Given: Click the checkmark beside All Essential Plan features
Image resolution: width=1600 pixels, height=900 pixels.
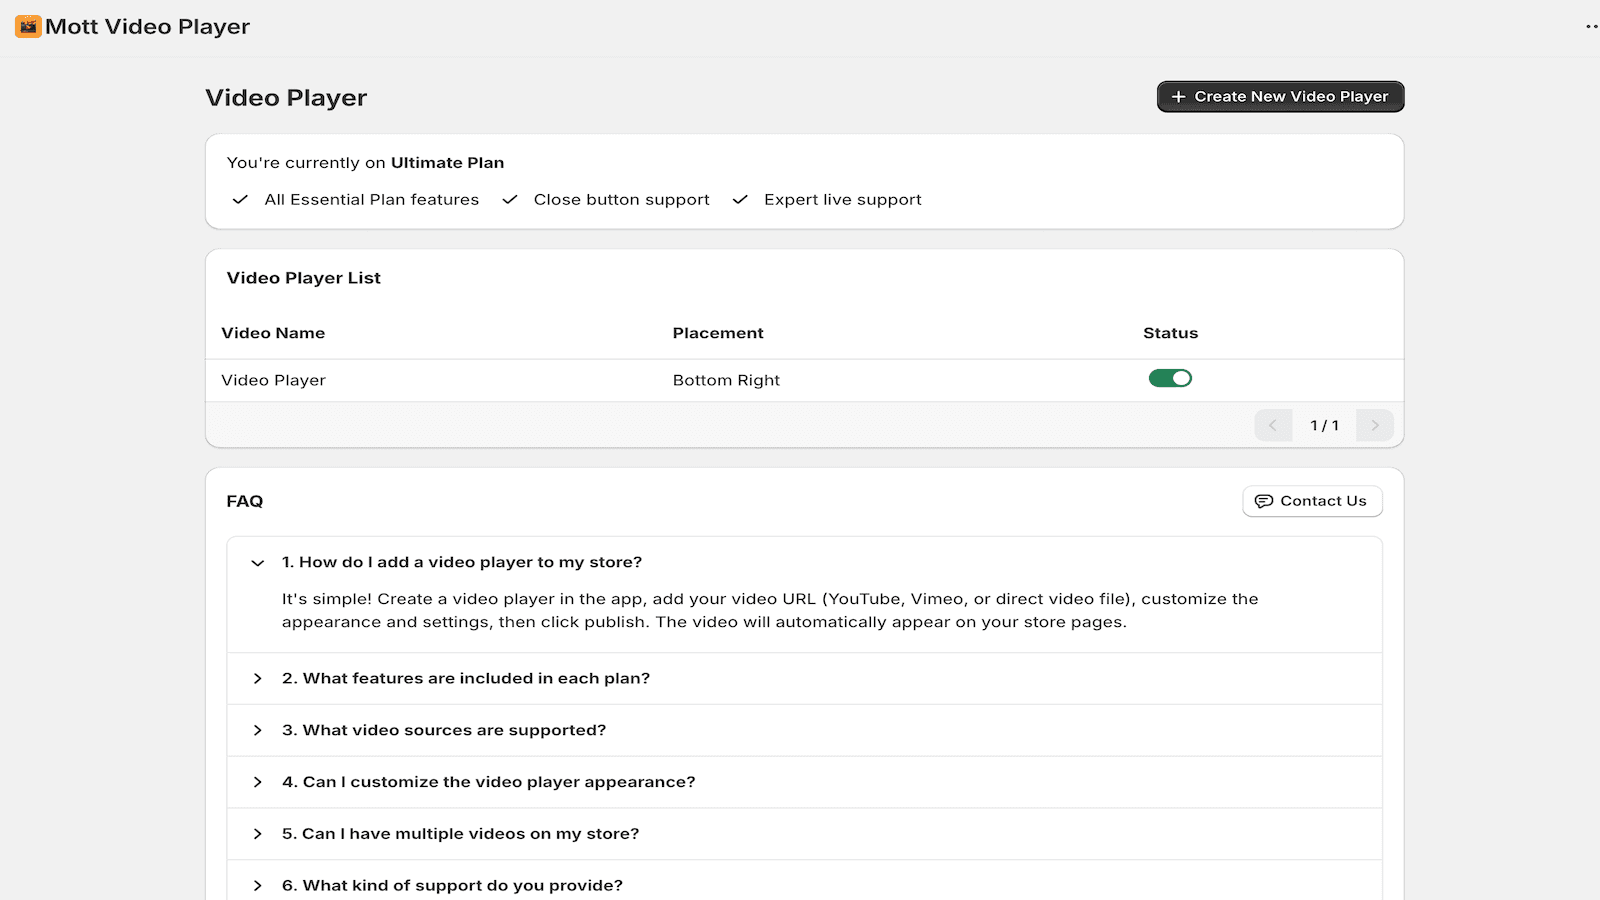Looking at the screenshot, I should (x=240, y=199).
